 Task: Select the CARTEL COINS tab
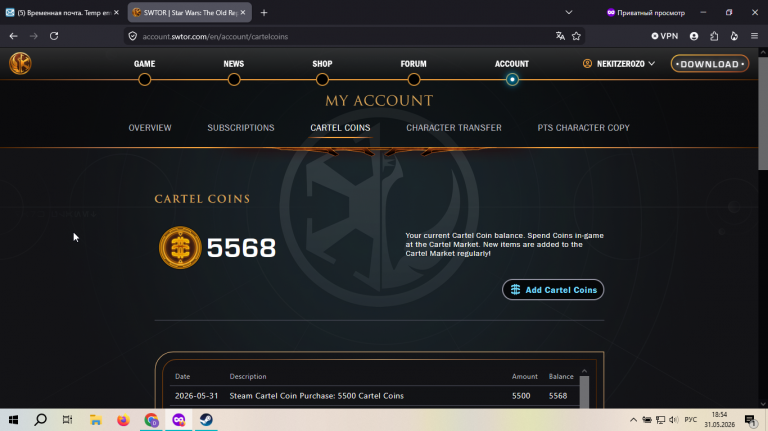coord(340,128)
